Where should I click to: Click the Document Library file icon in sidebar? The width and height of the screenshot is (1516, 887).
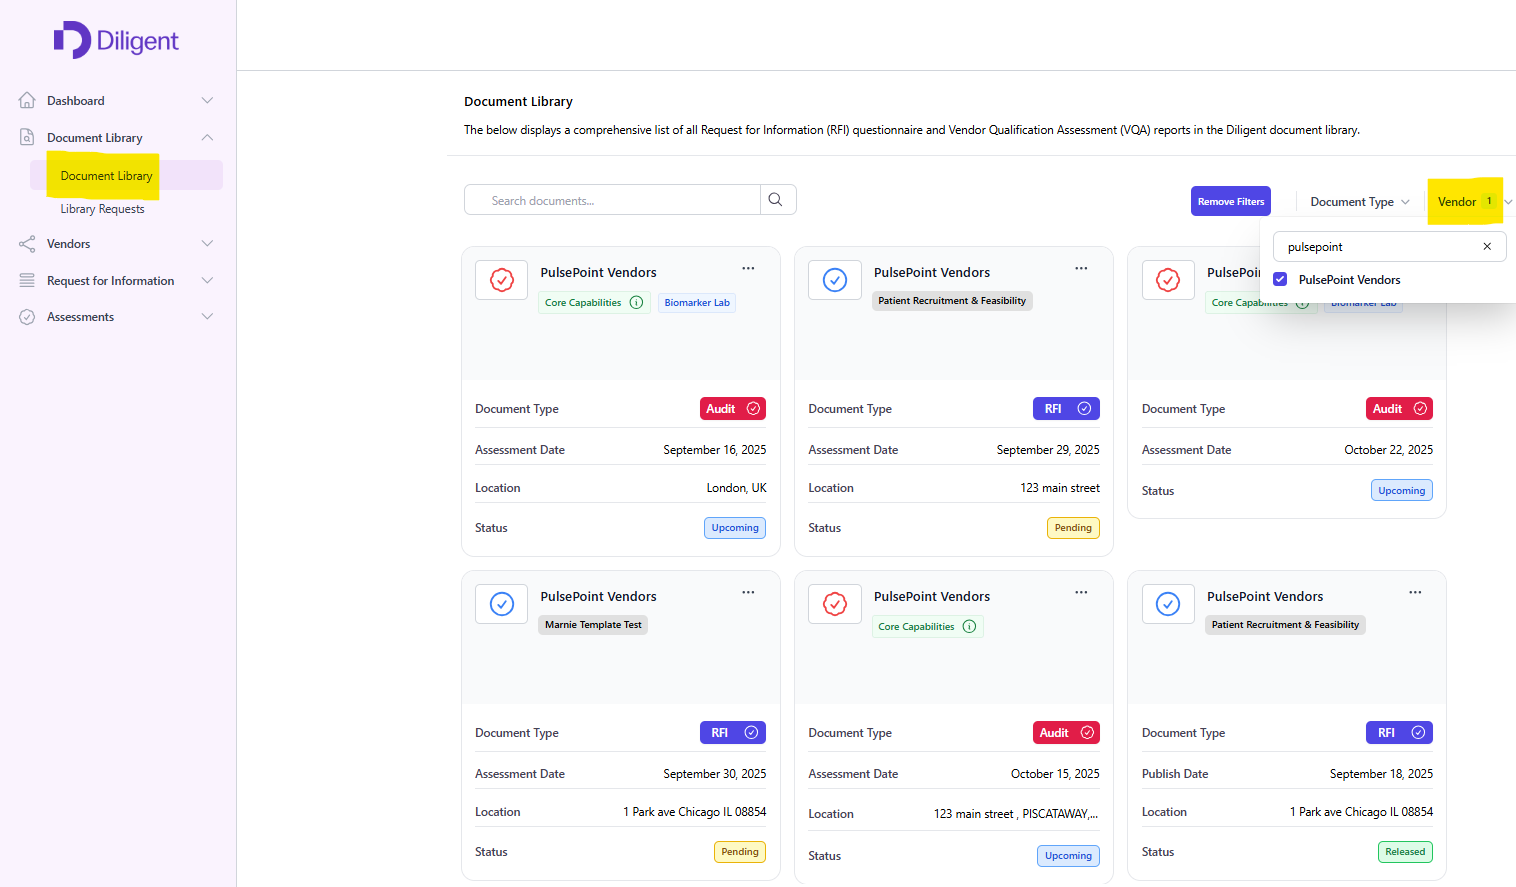click(x=27, y=137)
